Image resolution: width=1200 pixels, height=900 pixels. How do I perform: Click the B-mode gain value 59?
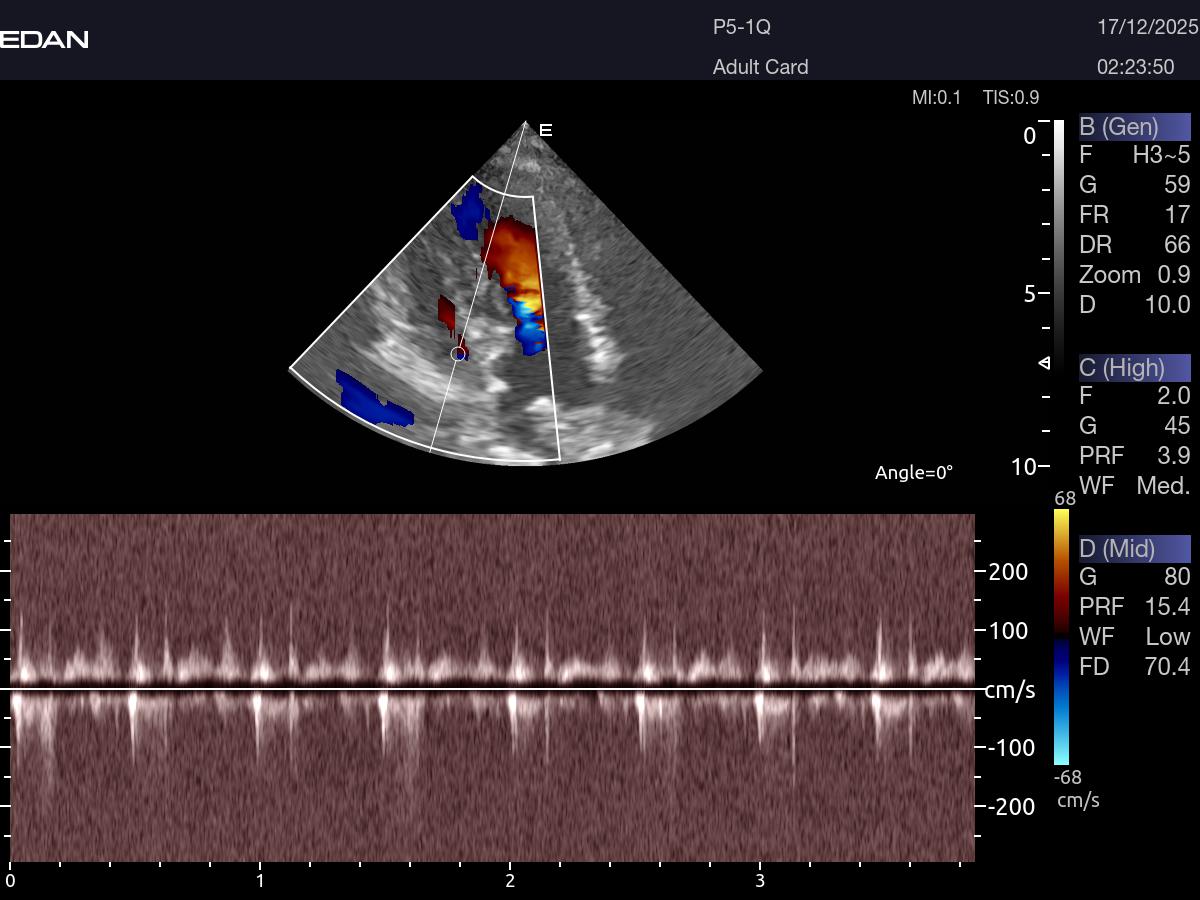pyautogui.click(x=1177, y=185)
